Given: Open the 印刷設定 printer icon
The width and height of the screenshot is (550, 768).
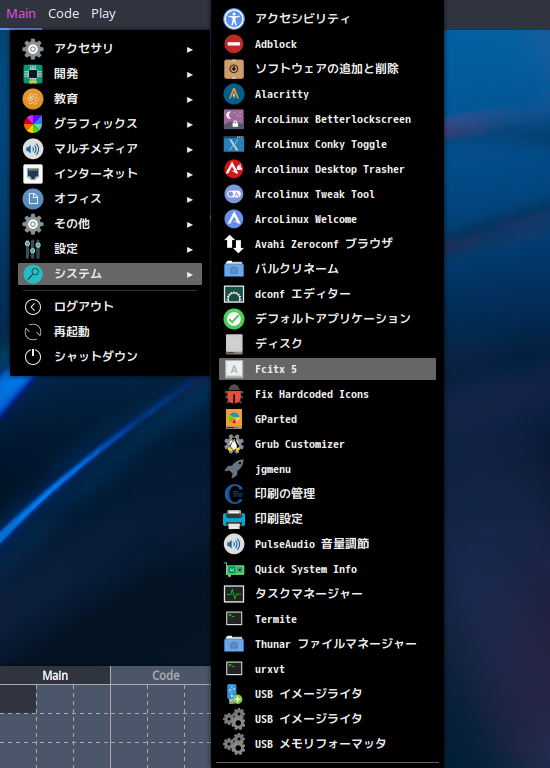Looking at the screenshot, I should (234, 519).
